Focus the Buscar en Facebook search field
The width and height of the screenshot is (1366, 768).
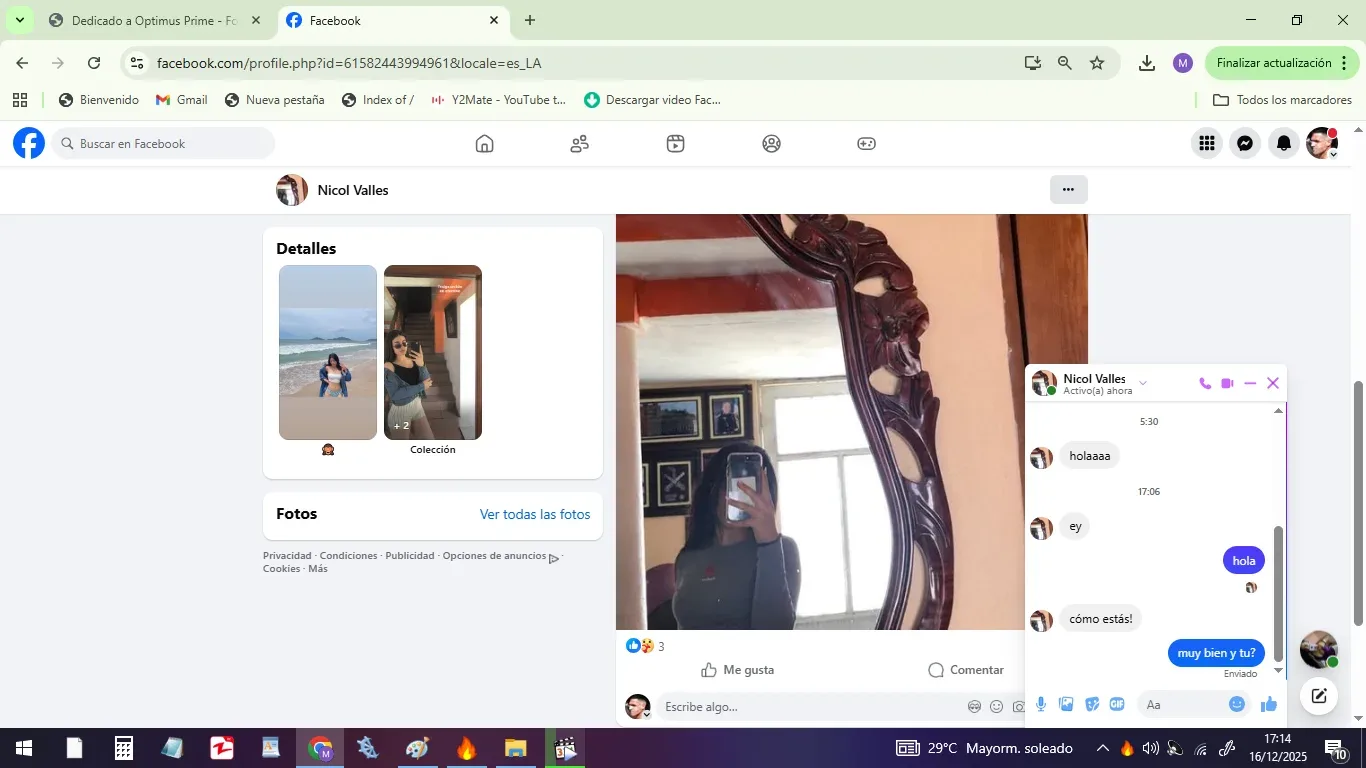click(x=163, y=144)
